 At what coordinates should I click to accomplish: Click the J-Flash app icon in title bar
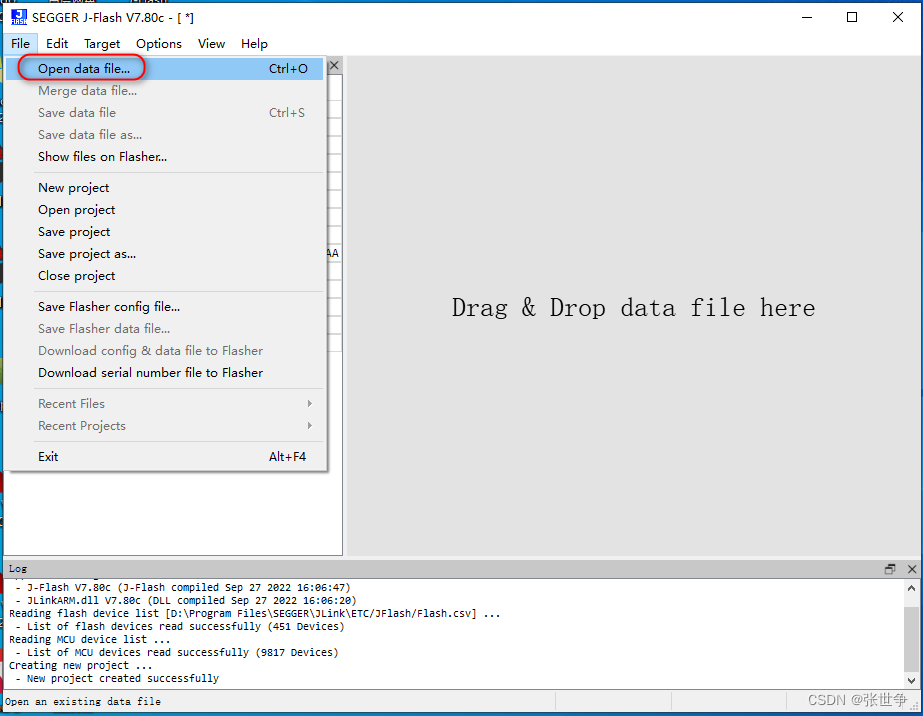click(x=19, y=17)
